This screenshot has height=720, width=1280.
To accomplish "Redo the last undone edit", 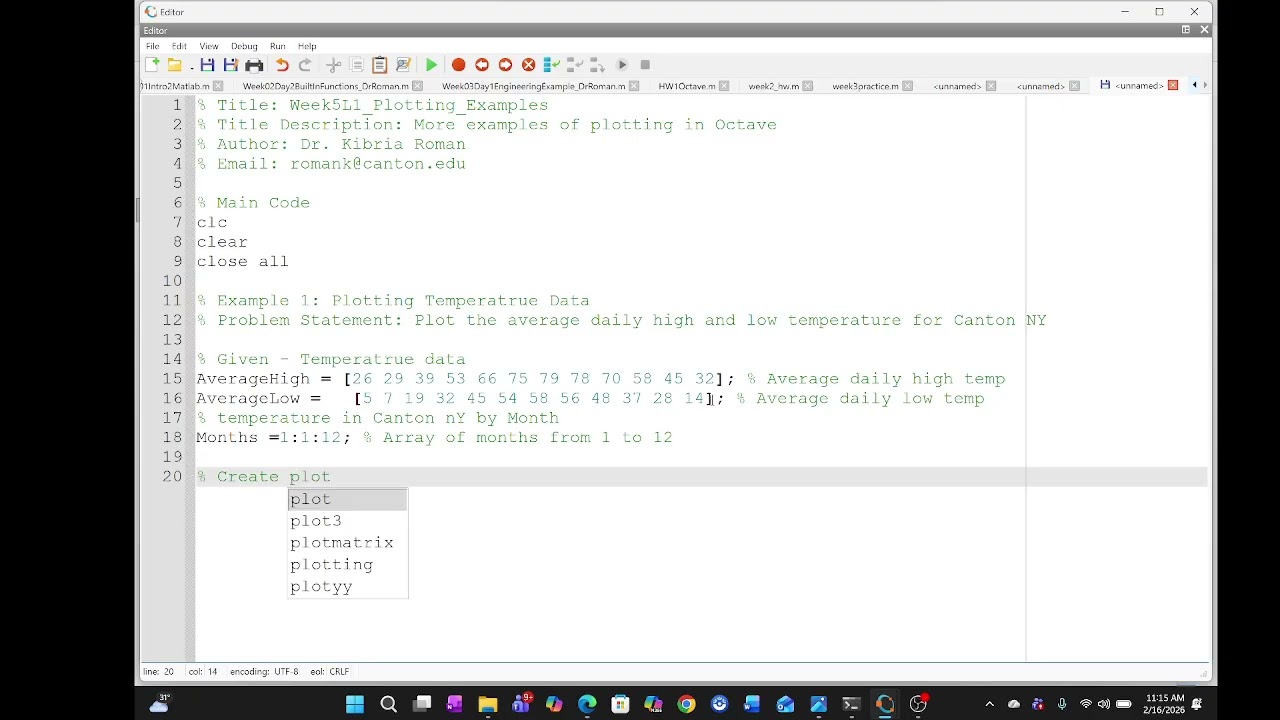I will (x=305, y=65).
